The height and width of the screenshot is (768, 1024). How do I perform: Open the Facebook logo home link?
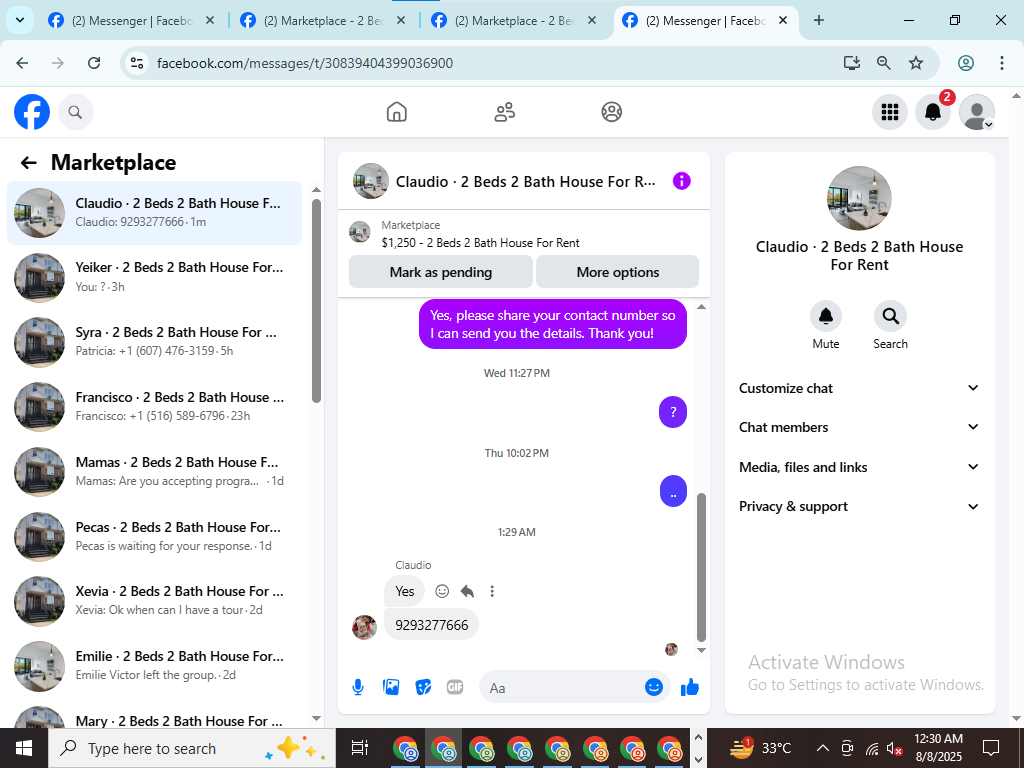coord(31,112)
